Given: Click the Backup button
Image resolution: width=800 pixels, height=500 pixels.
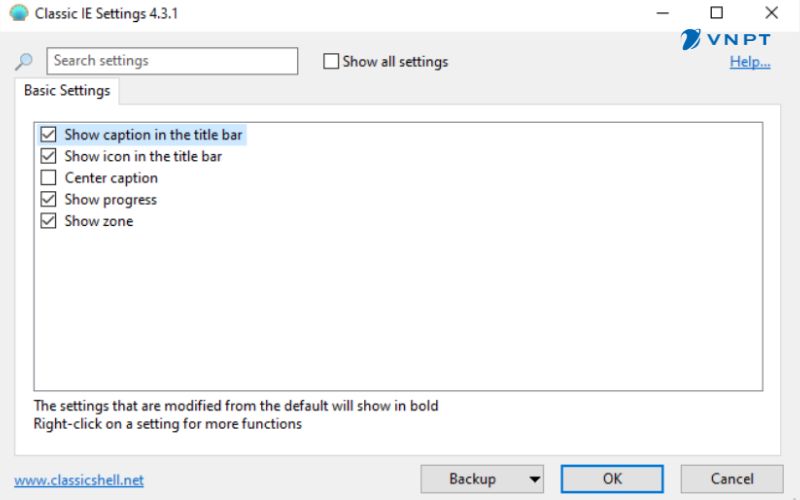Looking at the screenshot, I should pyautogui.click(x=472, y=479).
